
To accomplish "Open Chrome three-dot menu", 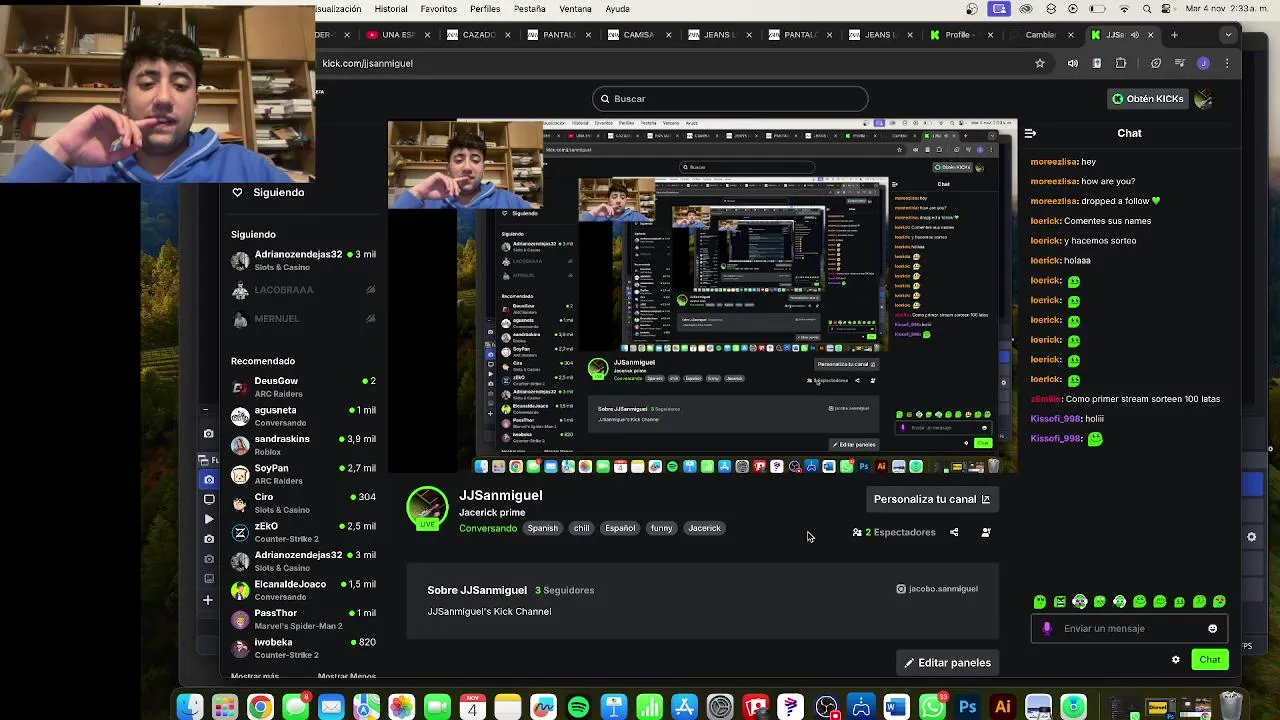I will coord(1227,63).
